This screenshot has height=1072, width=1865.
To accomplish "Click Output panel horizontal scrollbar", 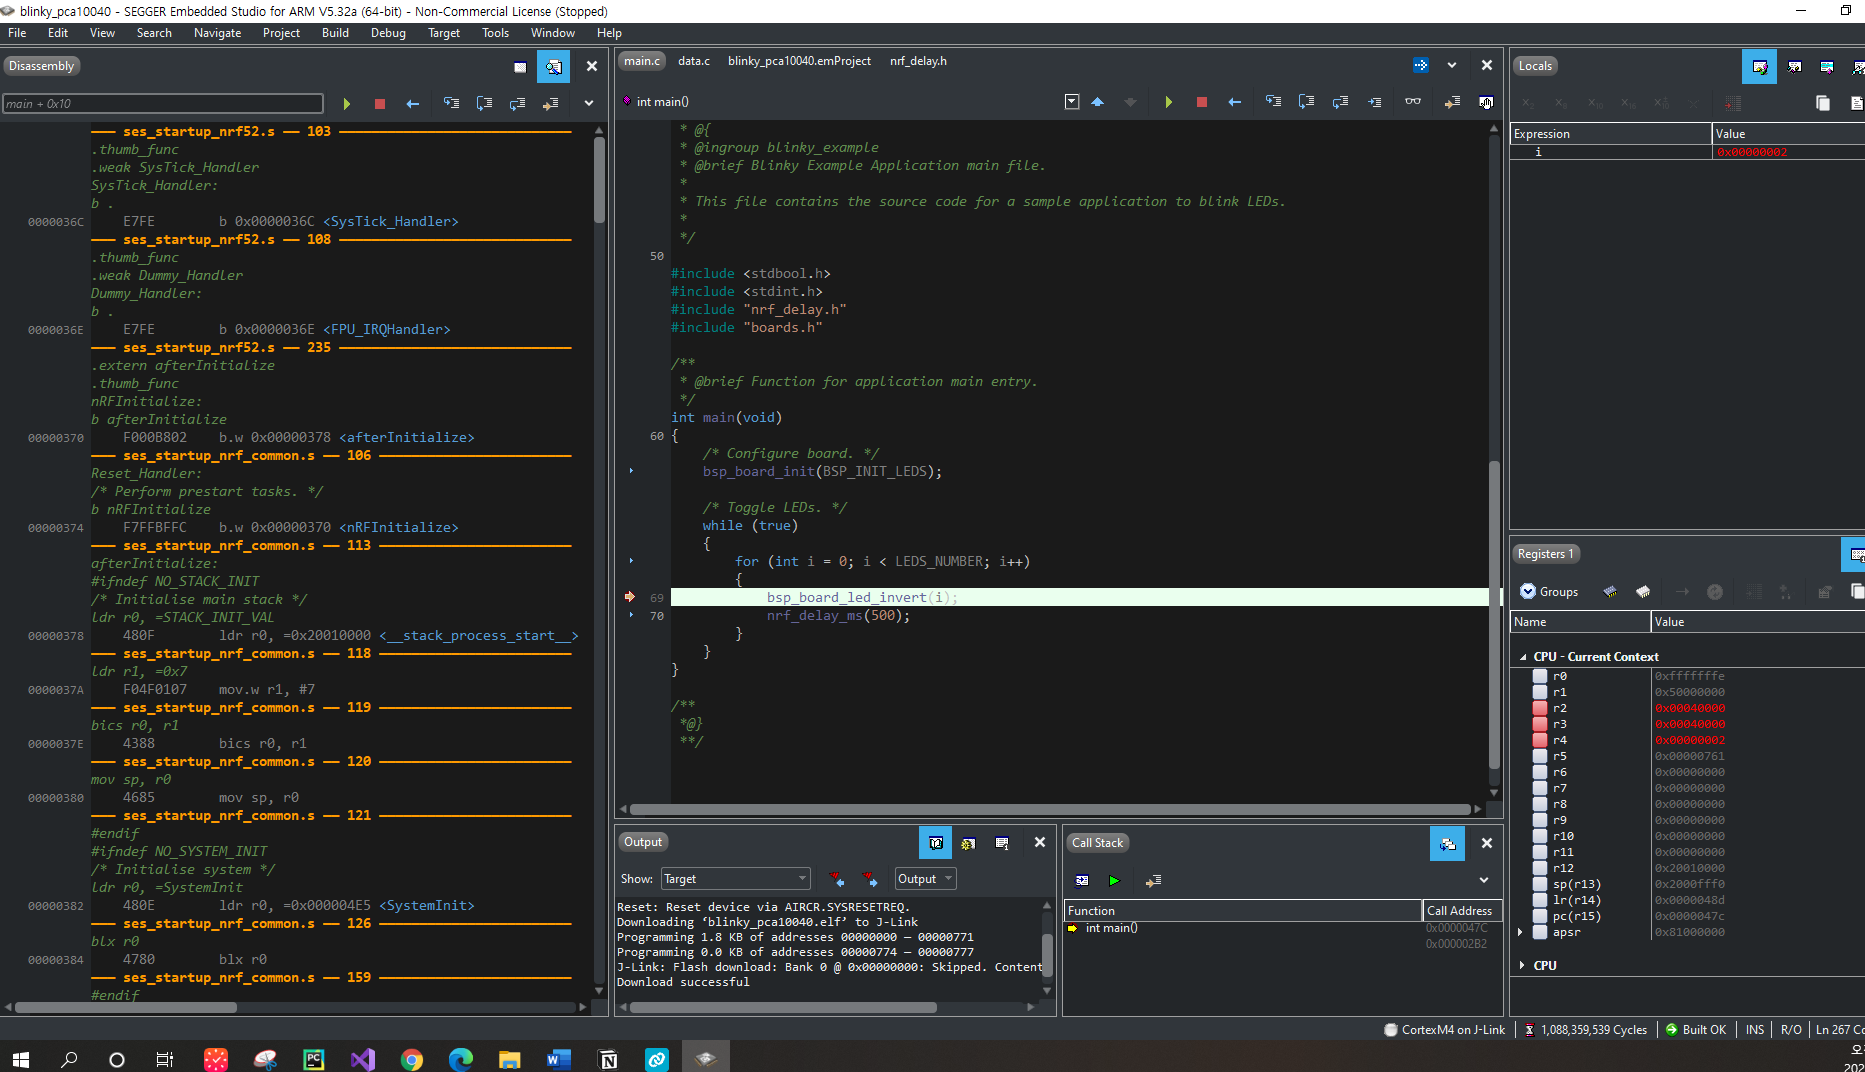I will coord(783,1007).
